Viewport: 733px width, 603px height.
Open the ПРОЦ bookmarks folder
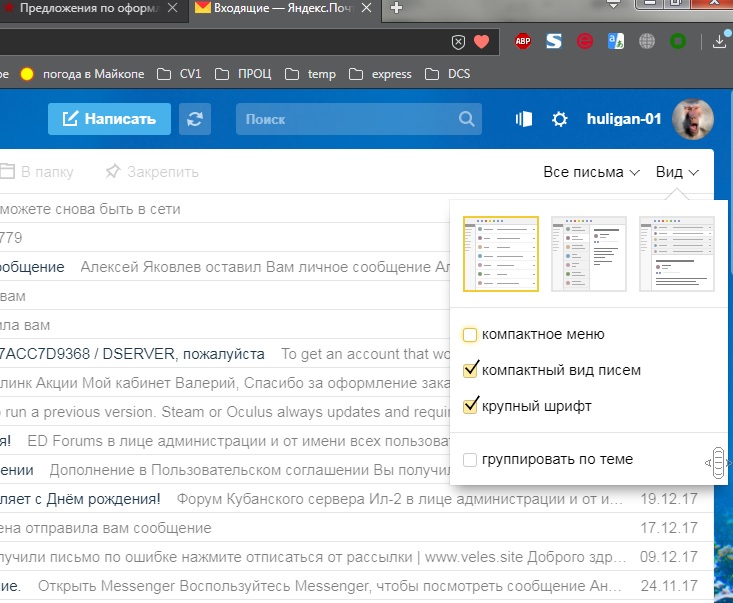[243, 74]
